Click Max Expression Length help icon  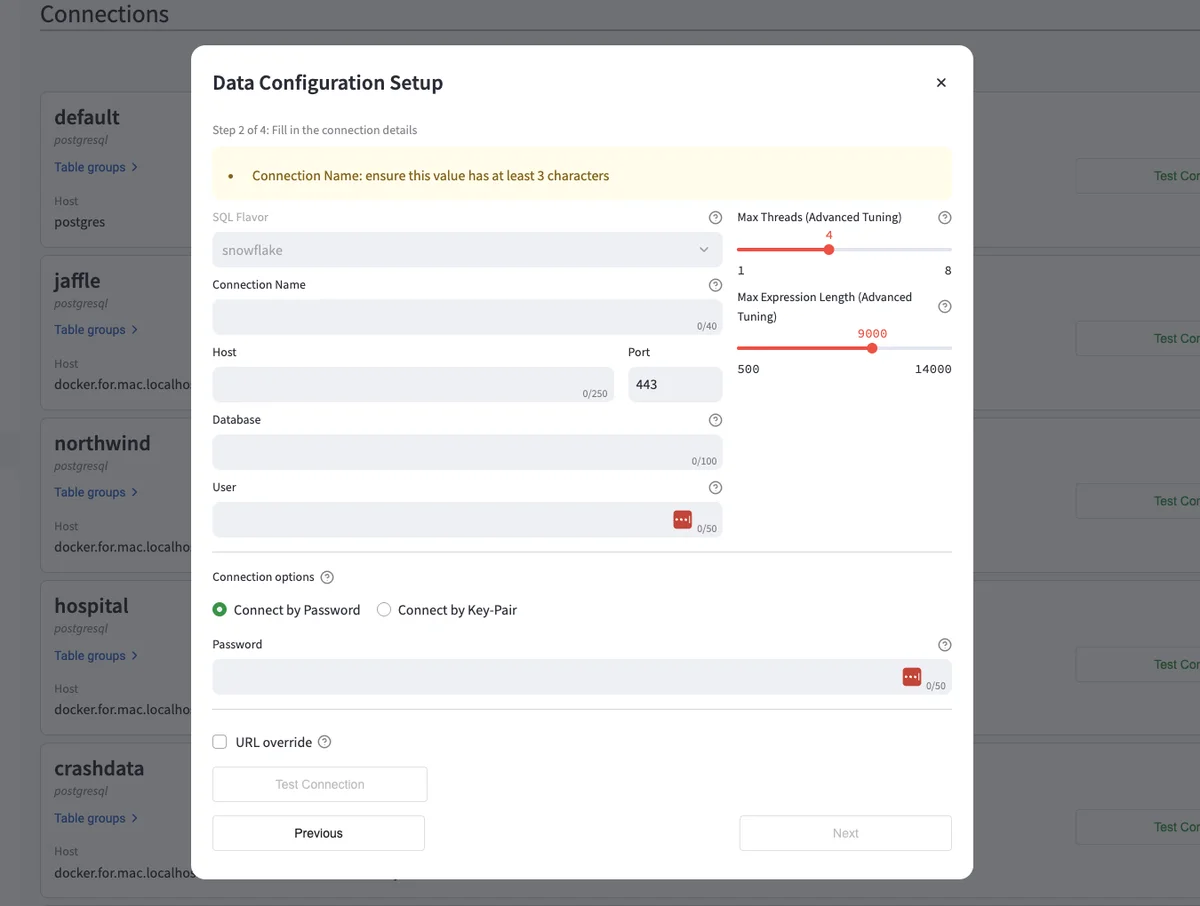945,307
